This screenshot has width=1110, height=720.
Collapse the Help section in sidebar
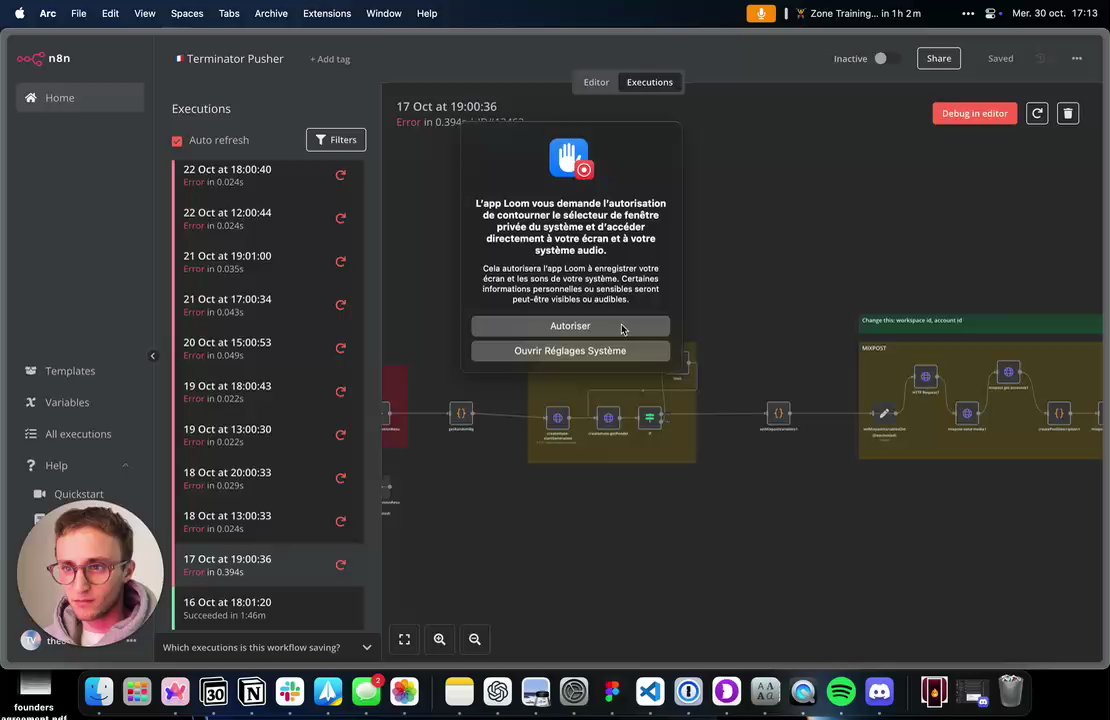125,465
